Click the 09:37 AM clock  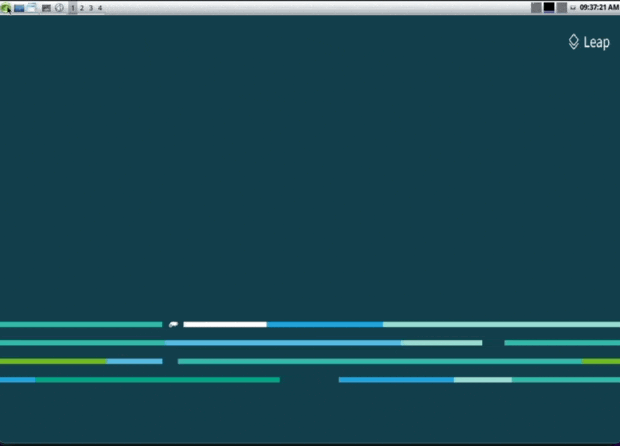pyautogui.click(x=598, y=7)
